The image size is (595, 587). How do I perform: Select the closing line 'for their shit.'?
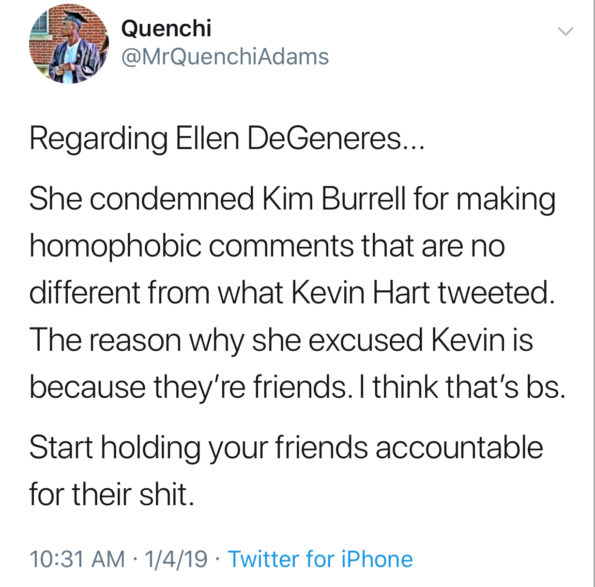112,495
